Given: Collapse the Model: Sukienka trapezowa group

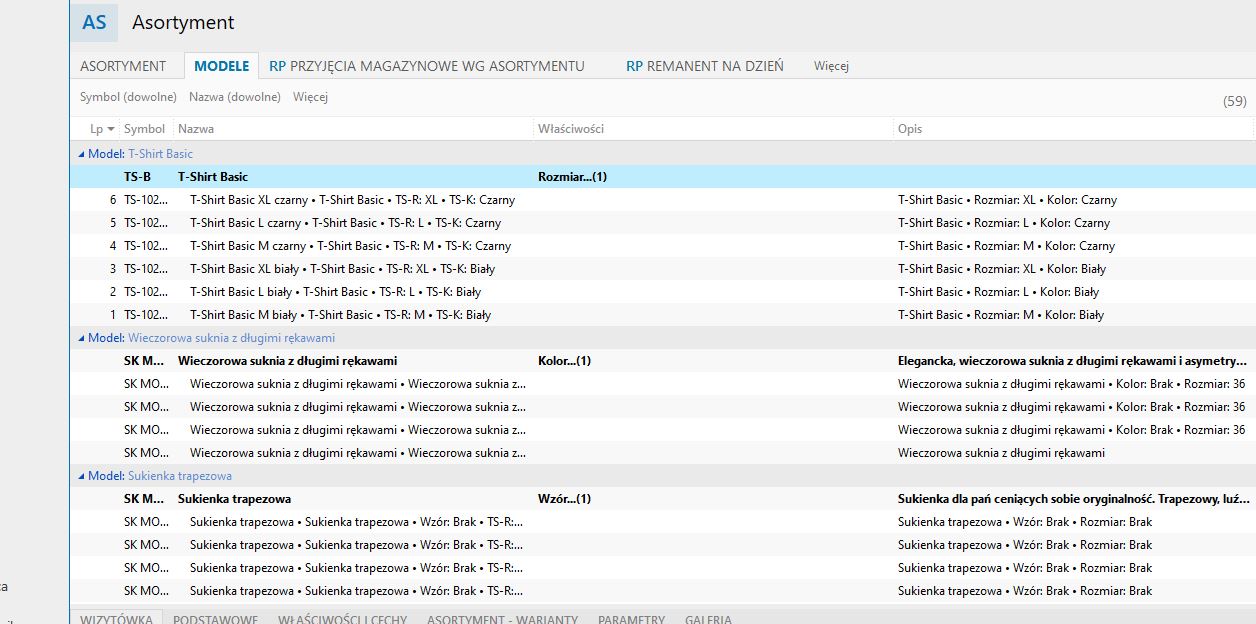Looking at the screenshot, I should (x=82, y=476).
